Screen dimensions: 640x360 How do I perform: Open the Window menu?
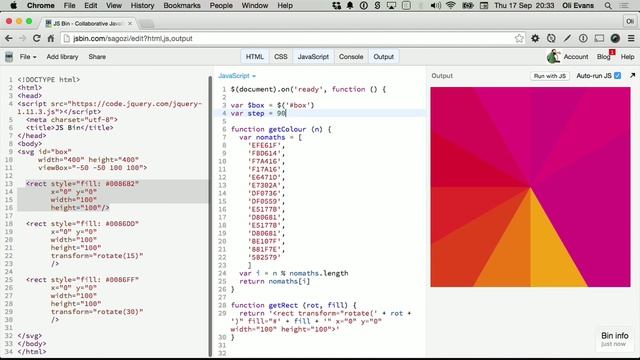(255, 6)
